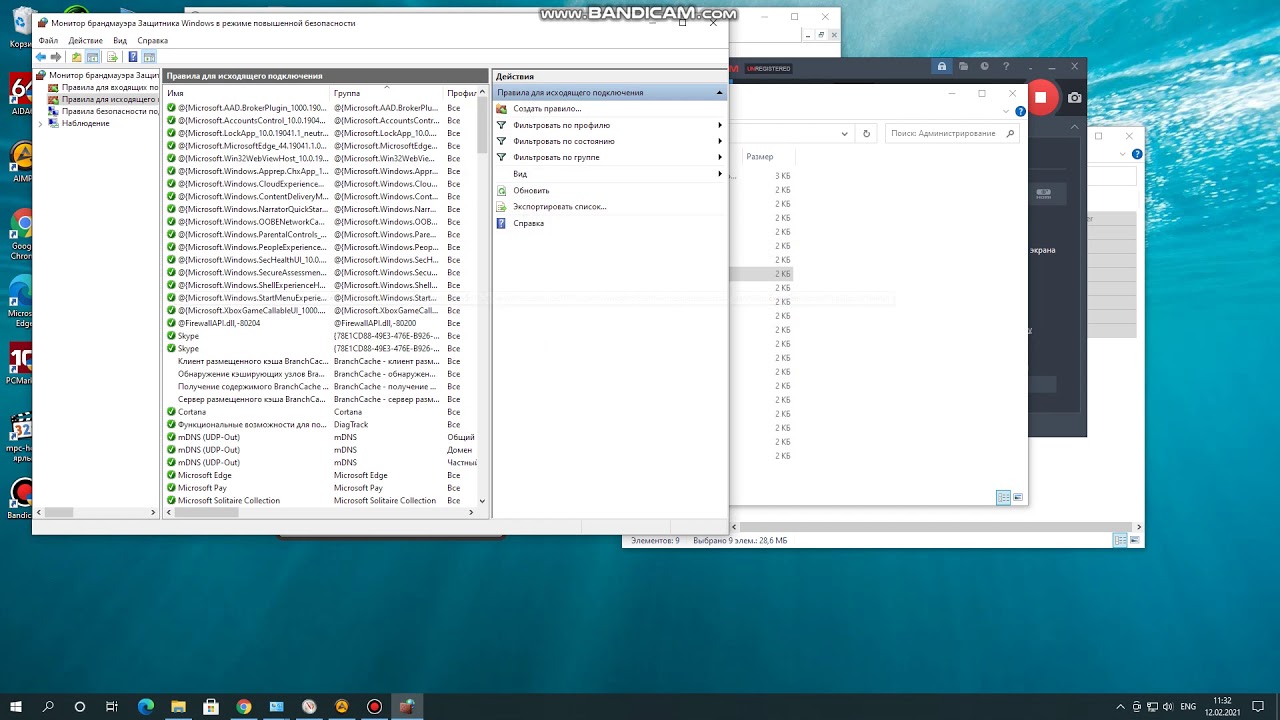Viewport: 1280px width, 720px height.
Task: Open Google Chrome from taskbar
Action: [243, 706]
